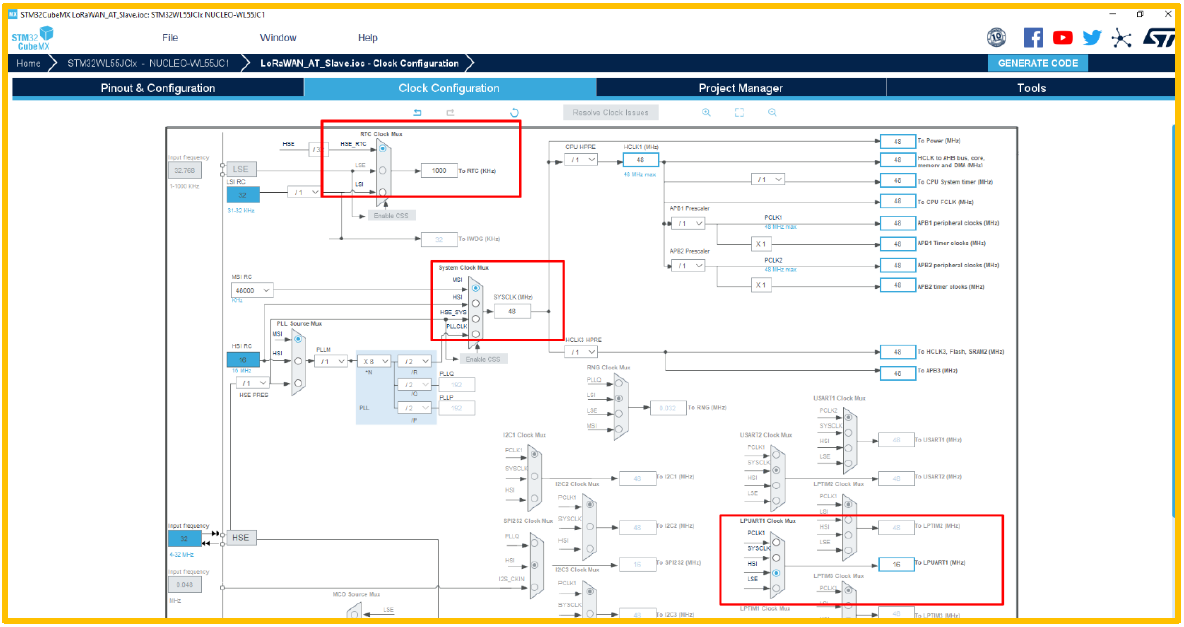This screenshot has height=627, width=1184.
Task: Select PLLCLK radio in System Clock Mux
Action: click(476, 334)
